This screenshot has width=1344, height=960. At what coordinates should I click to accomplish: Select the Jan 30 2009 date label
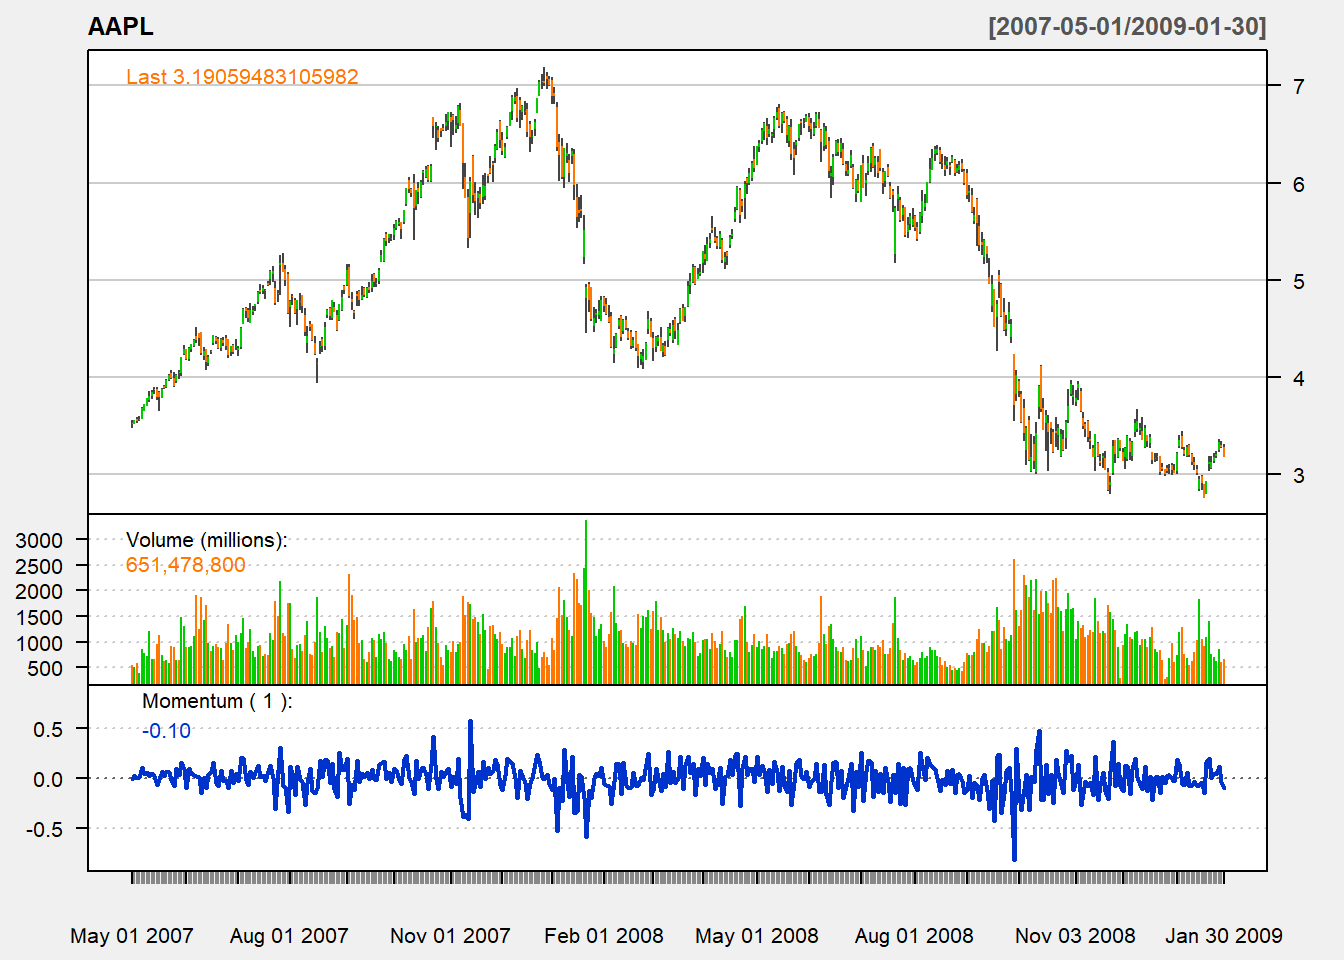1223,936
